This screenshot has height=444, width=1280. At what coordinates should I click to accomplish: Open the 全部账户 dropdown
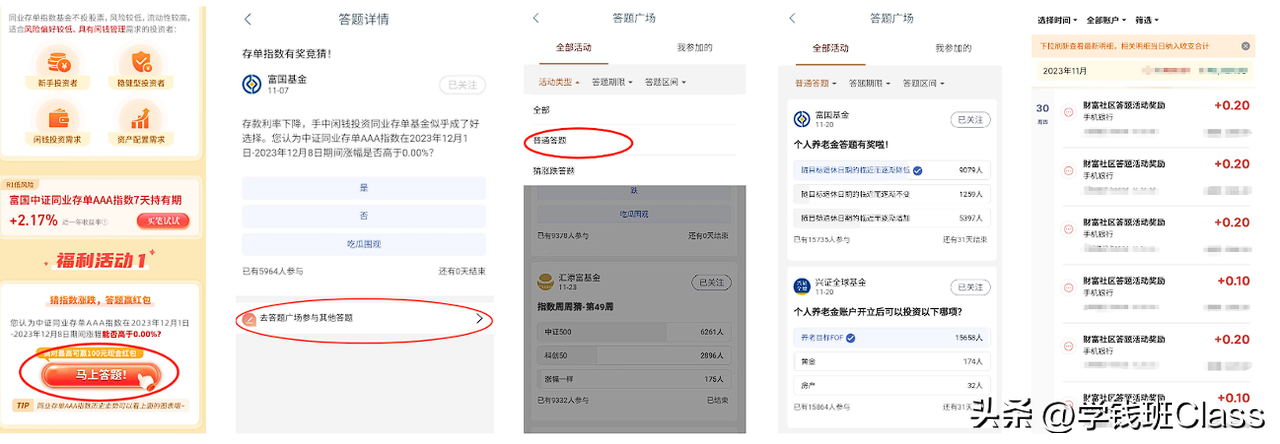(x=1106, y=20)
